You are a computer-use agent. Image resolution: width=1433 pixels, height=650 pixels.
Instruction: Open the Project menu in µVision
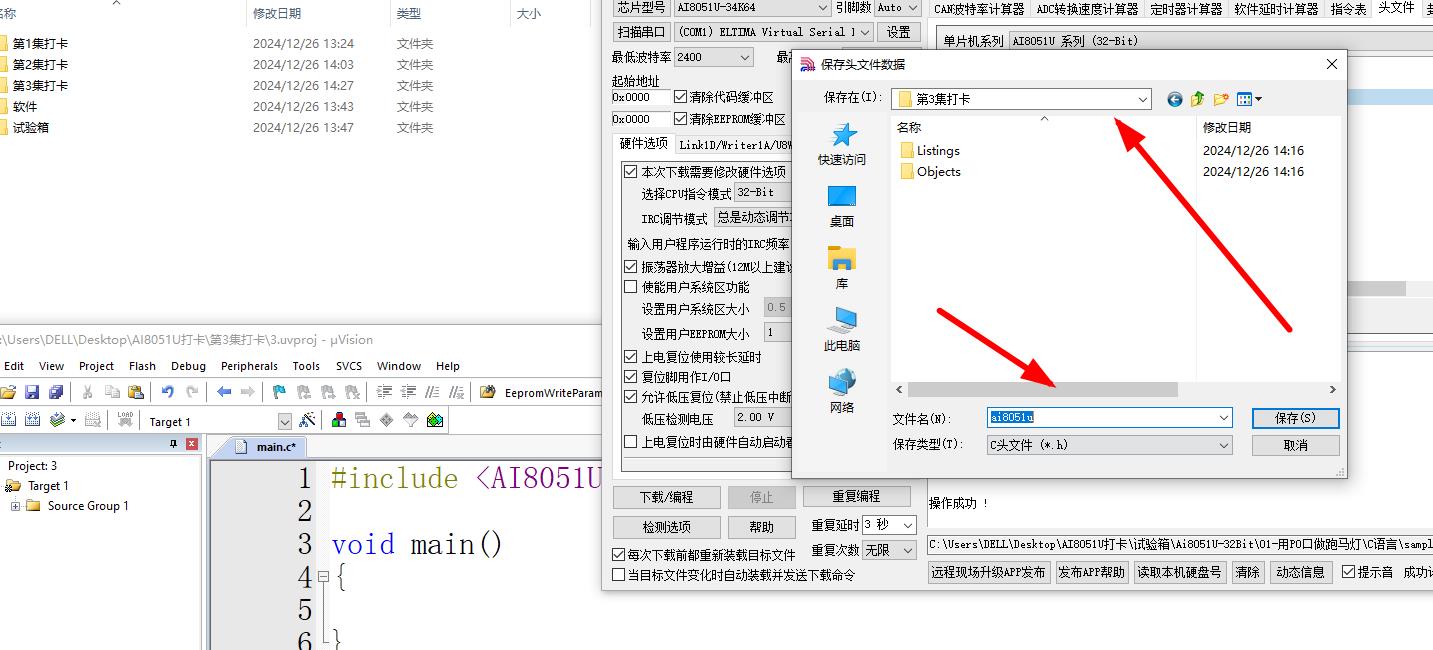pyautogui.click(x=96, y=366)
